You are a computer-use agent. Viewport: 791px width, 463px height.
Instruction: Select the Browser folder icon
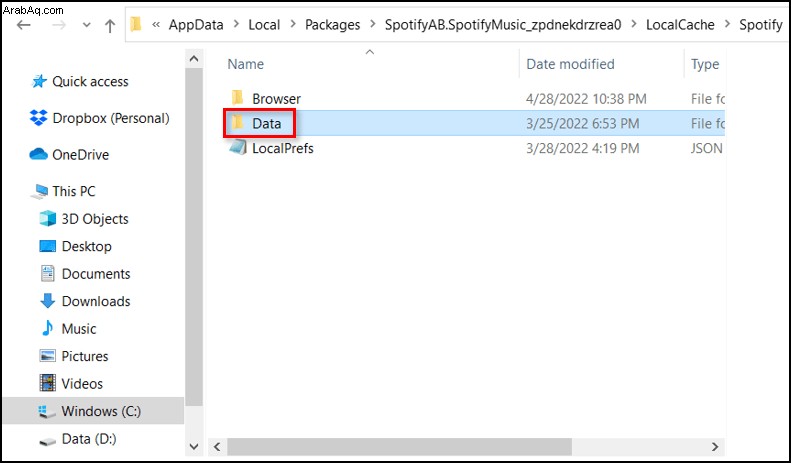click(x=238, y=98)
